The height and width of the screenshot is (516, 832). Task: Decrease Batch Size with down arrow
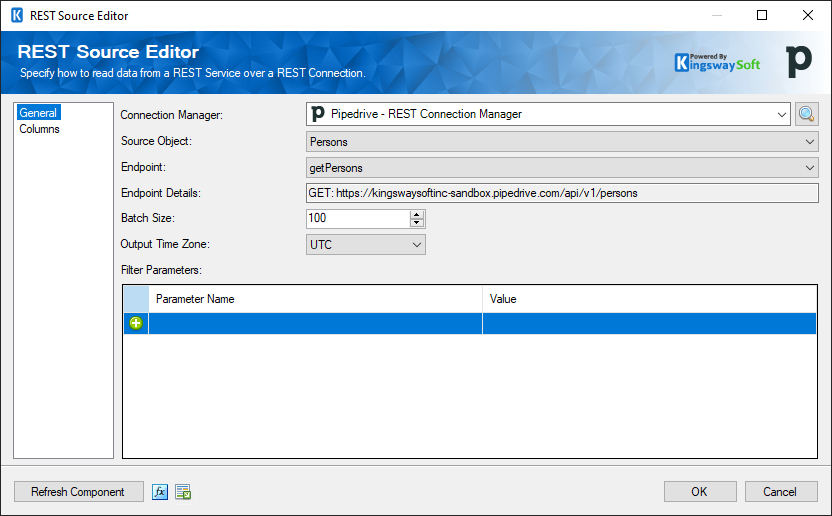coord(417,223)
